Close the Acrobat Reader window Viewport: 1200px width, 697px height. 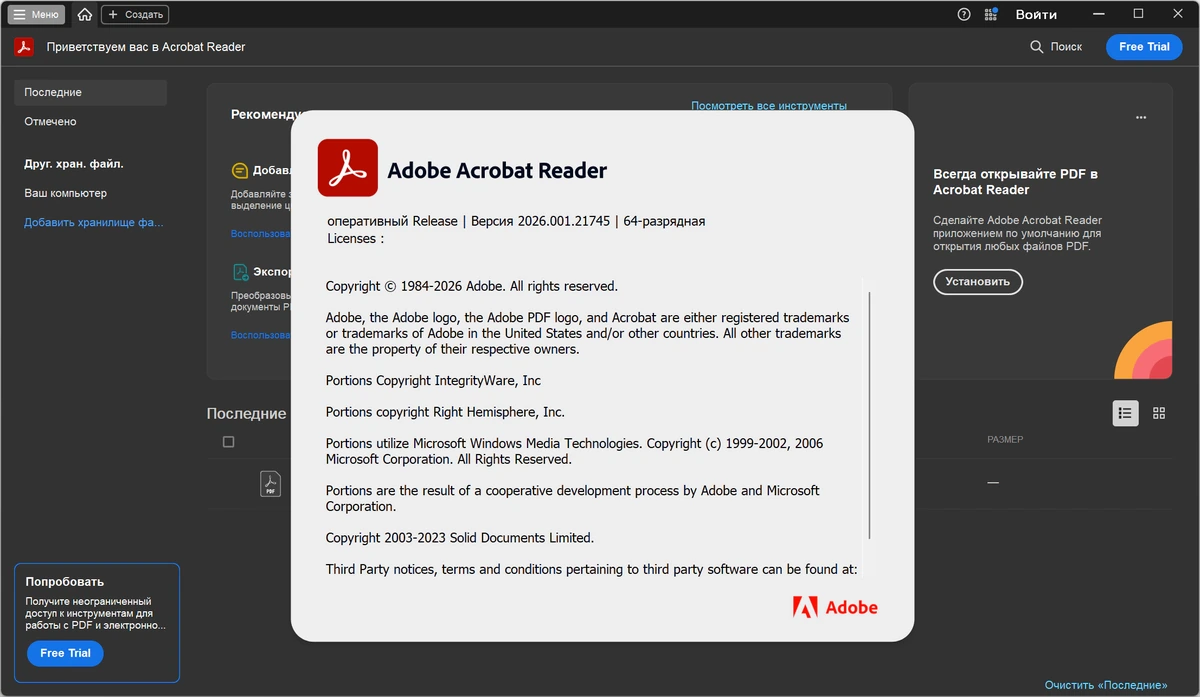tap(1177, 14)
